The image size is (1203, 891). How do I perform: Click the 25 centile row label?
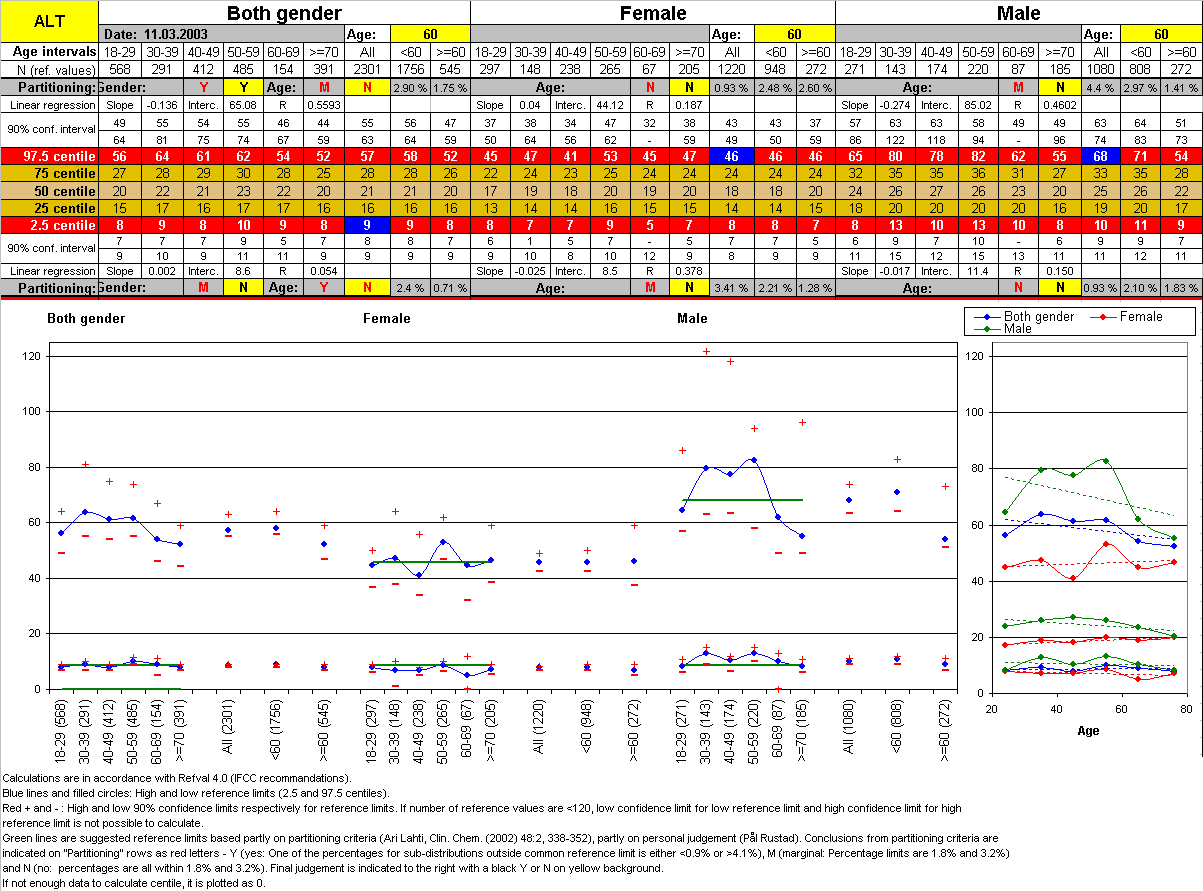[50, 208]
